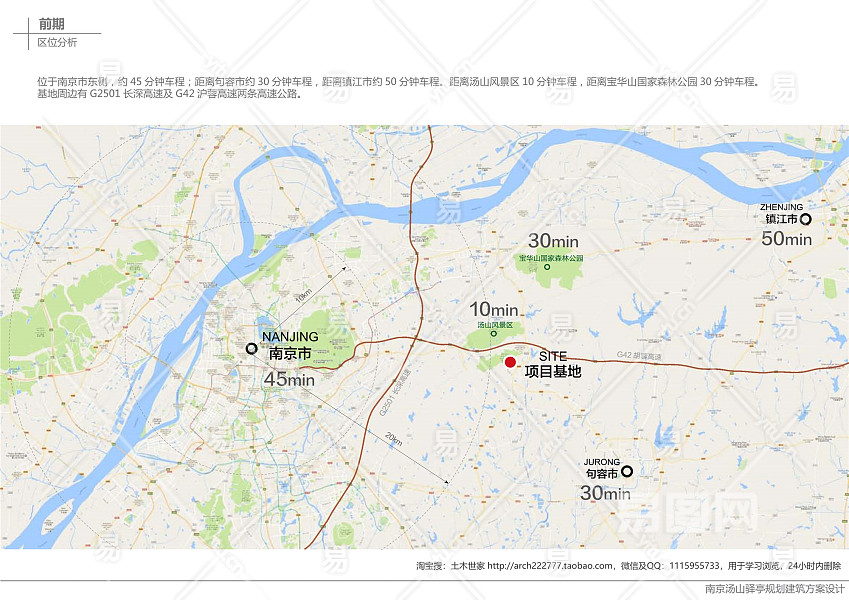Click the G42 highway label
849x600 pixels.
point(639,355)
